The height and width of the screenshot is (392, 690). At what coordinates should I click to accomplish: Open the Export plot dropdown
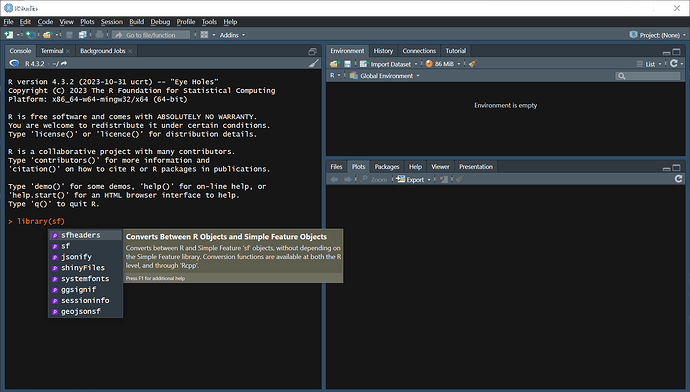(413, 180)
